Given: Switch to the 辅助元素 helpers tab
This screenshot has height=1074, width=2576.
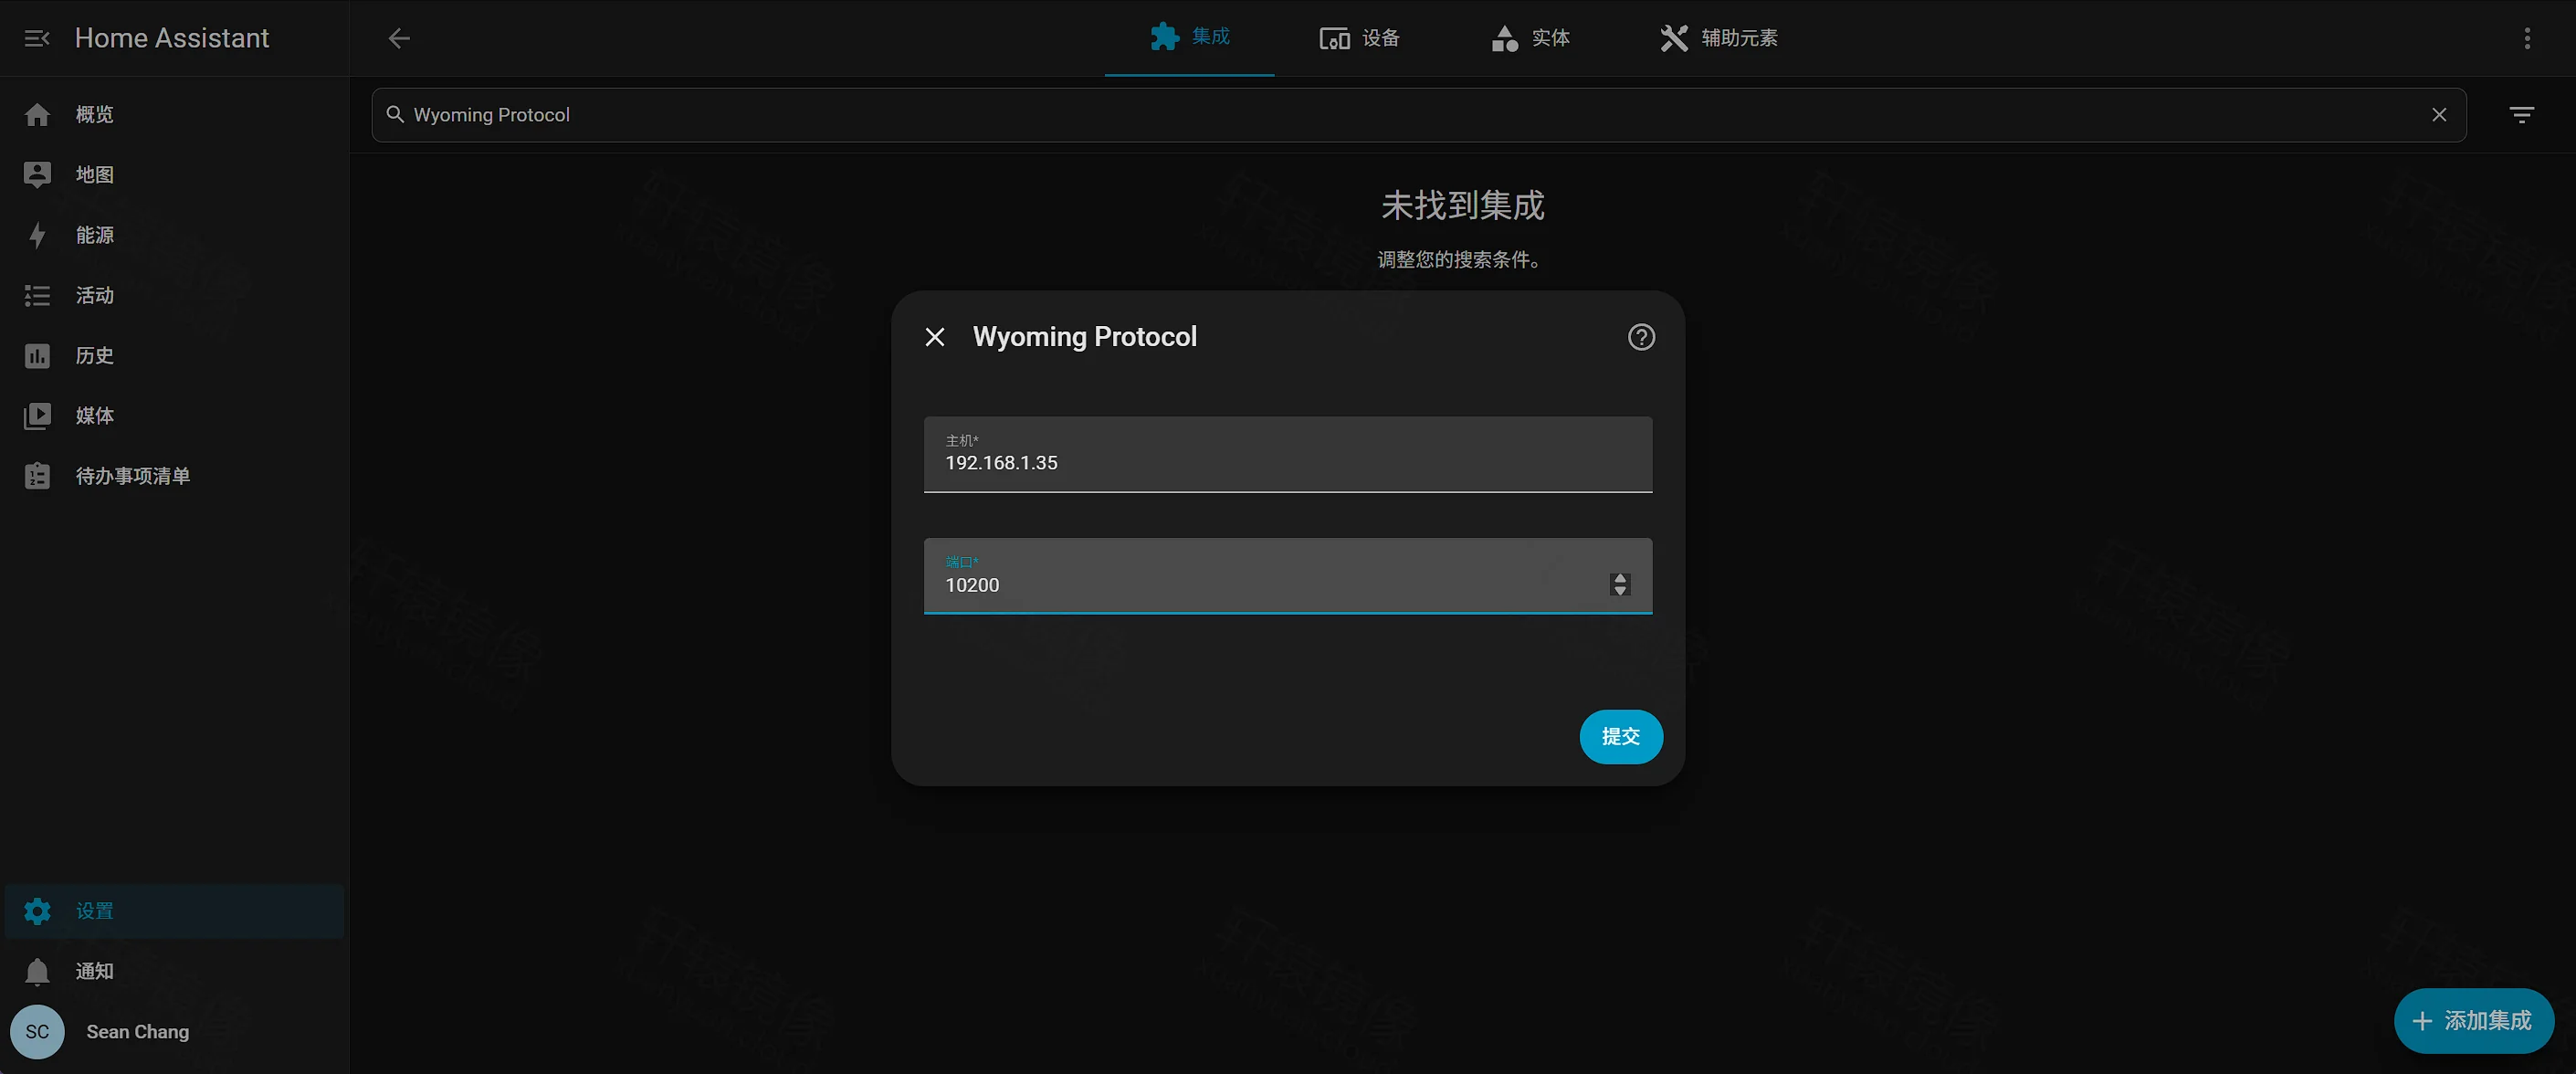Looking at the screenshot, I should (1718, 38).
